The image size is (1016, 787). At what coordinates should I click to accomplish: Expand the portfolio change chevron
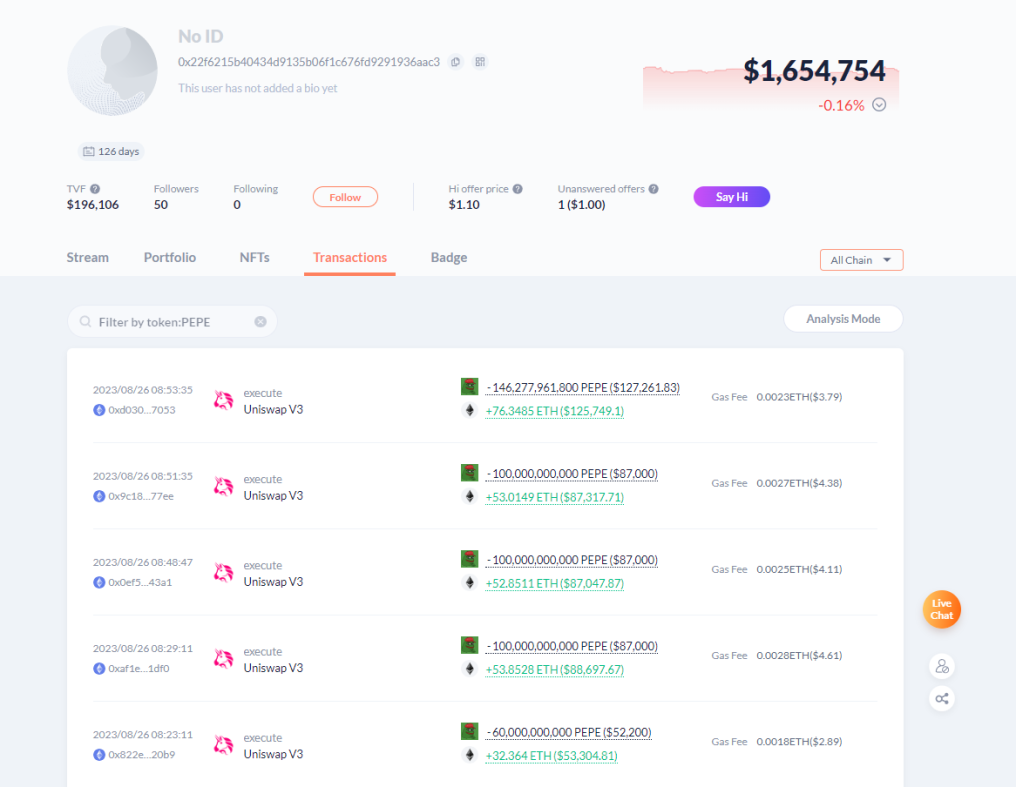point(879,105)
